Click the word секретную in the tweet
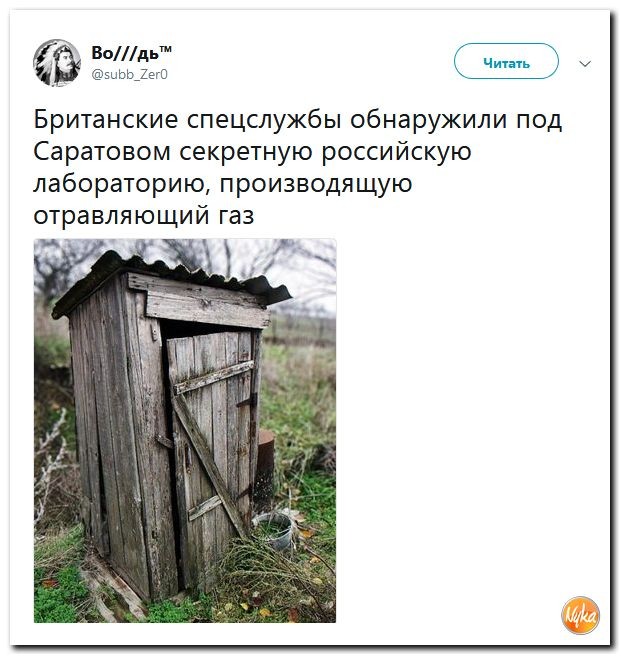The width and height of the screenshot is (621, 656). coord(246,153)
